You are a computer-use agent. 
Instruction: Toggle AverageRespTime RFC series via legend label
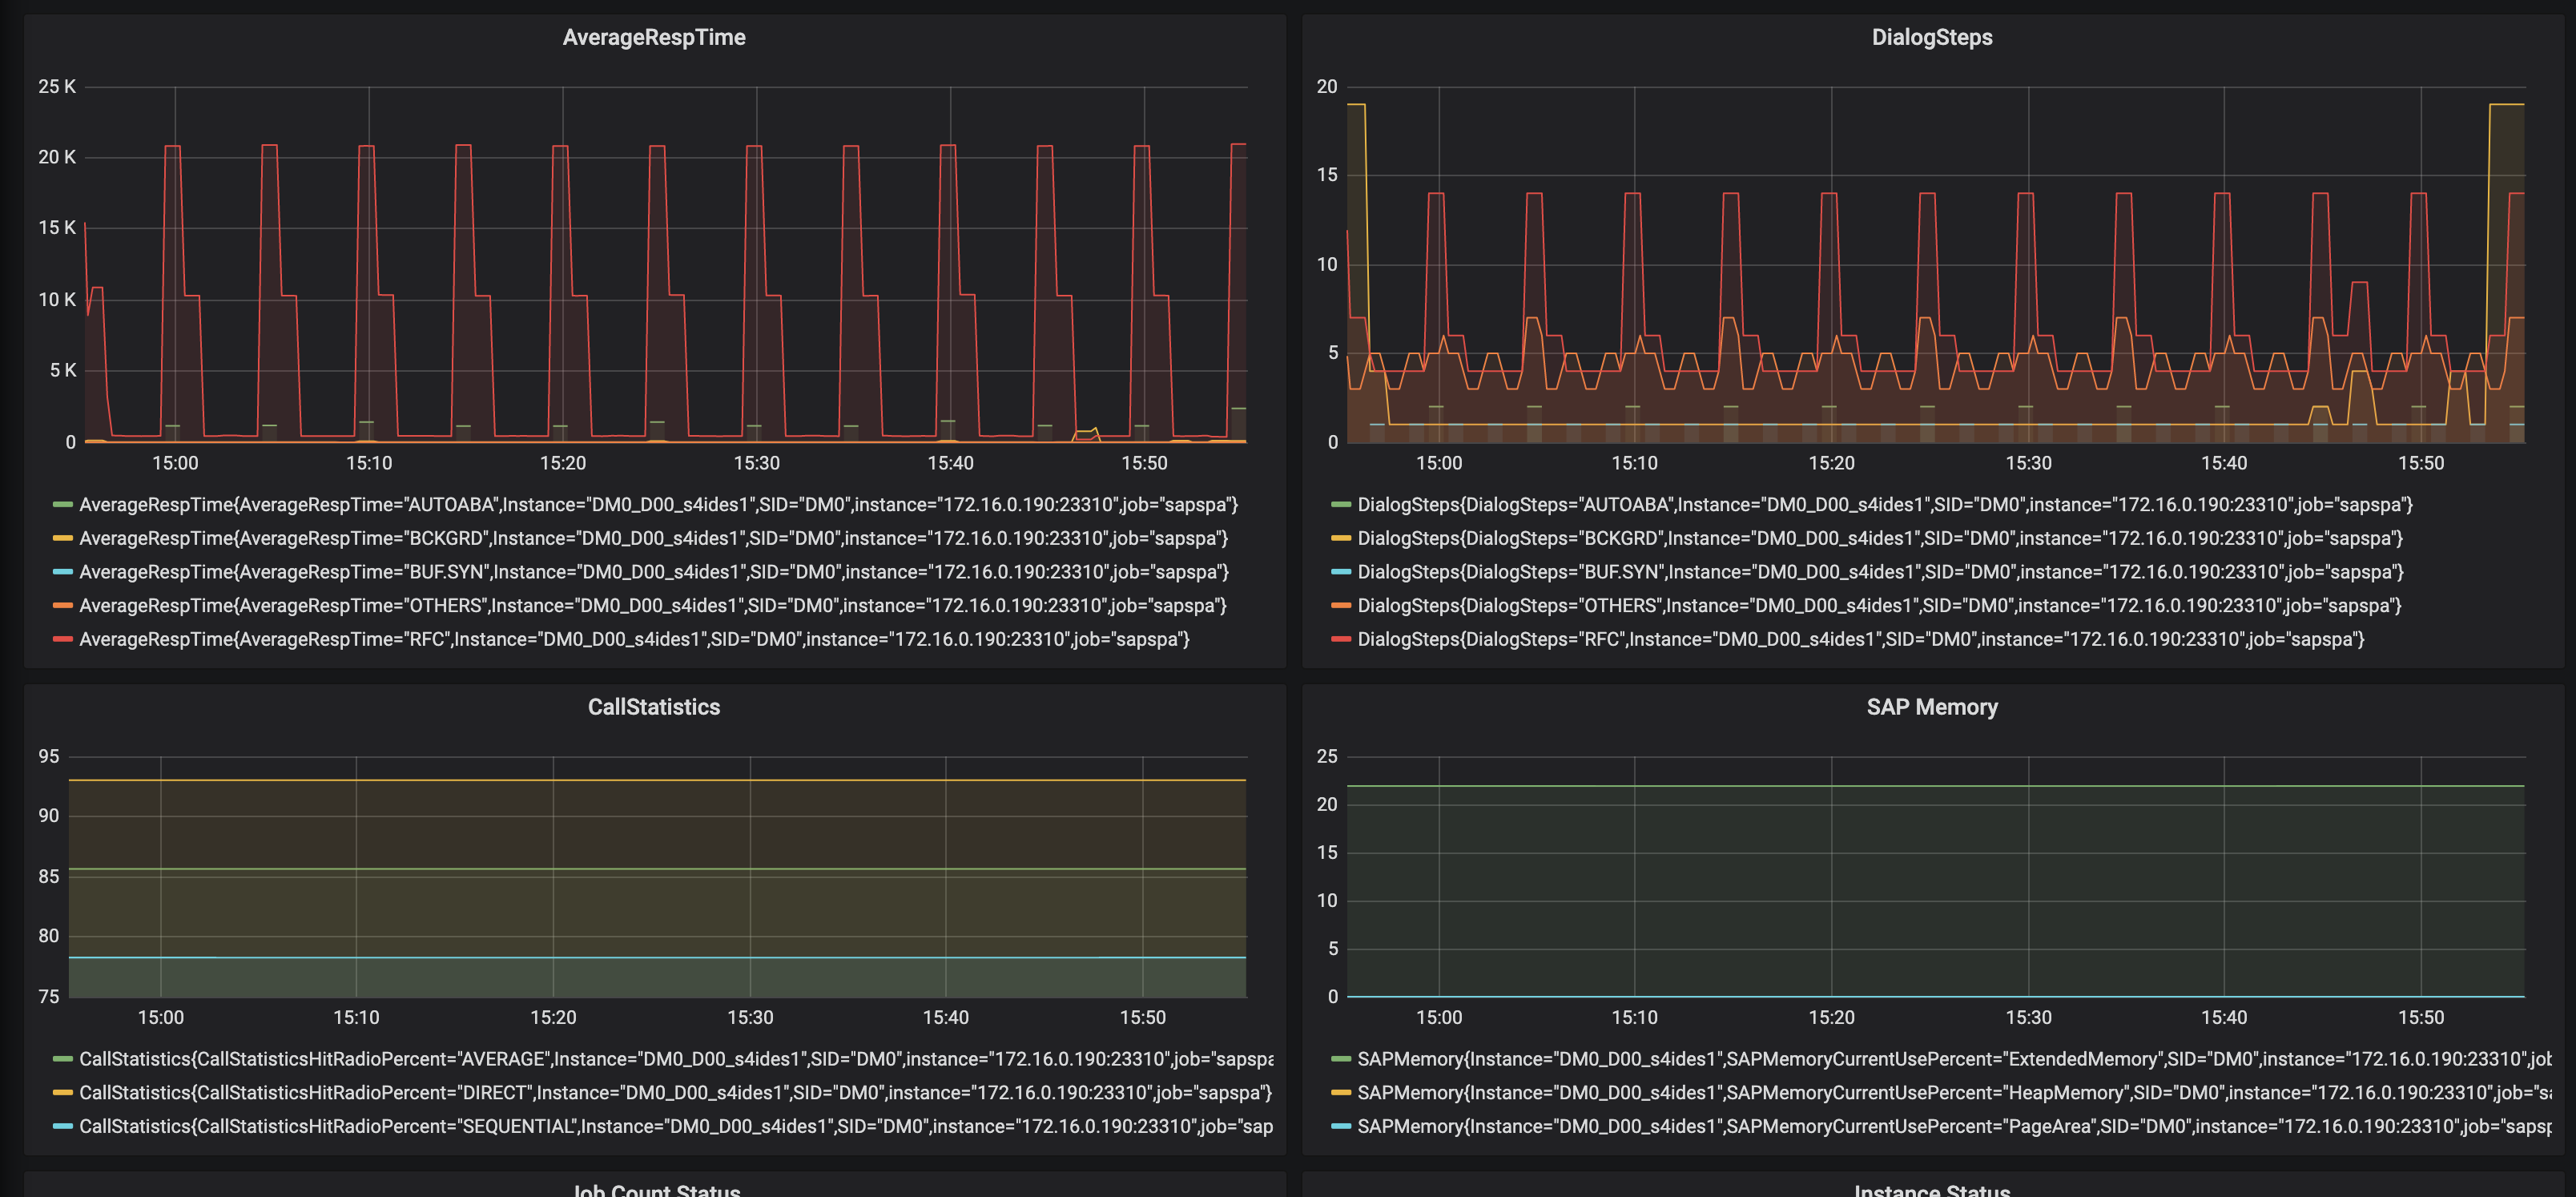(634, 639)
